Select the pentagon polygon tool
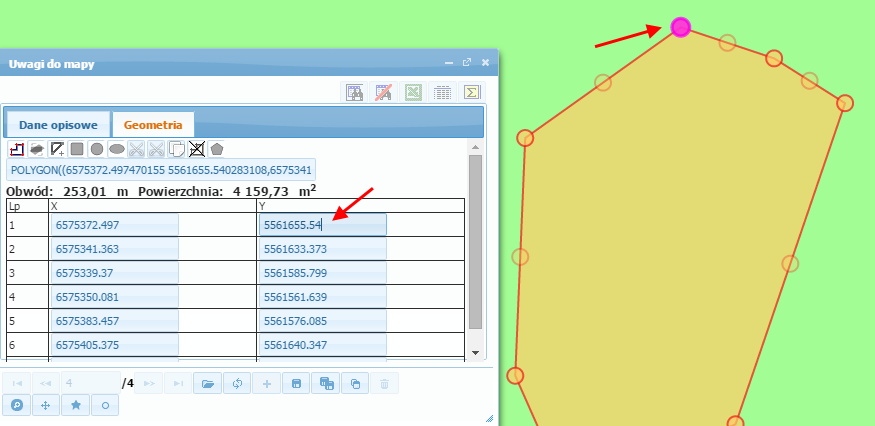 (217, 149)
